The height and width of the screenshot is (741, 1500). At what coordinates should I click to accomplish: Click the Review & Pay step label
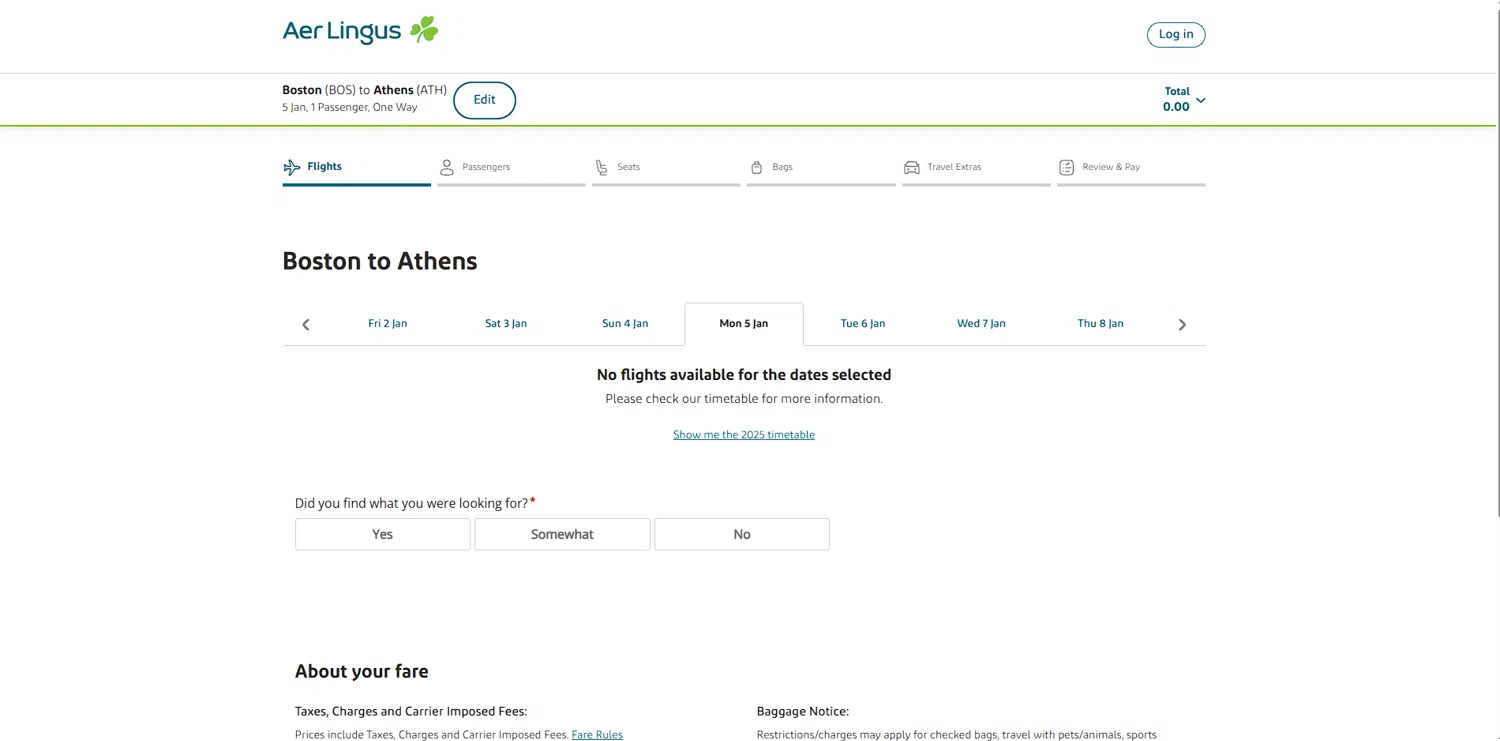click(x=1111, y=167)
